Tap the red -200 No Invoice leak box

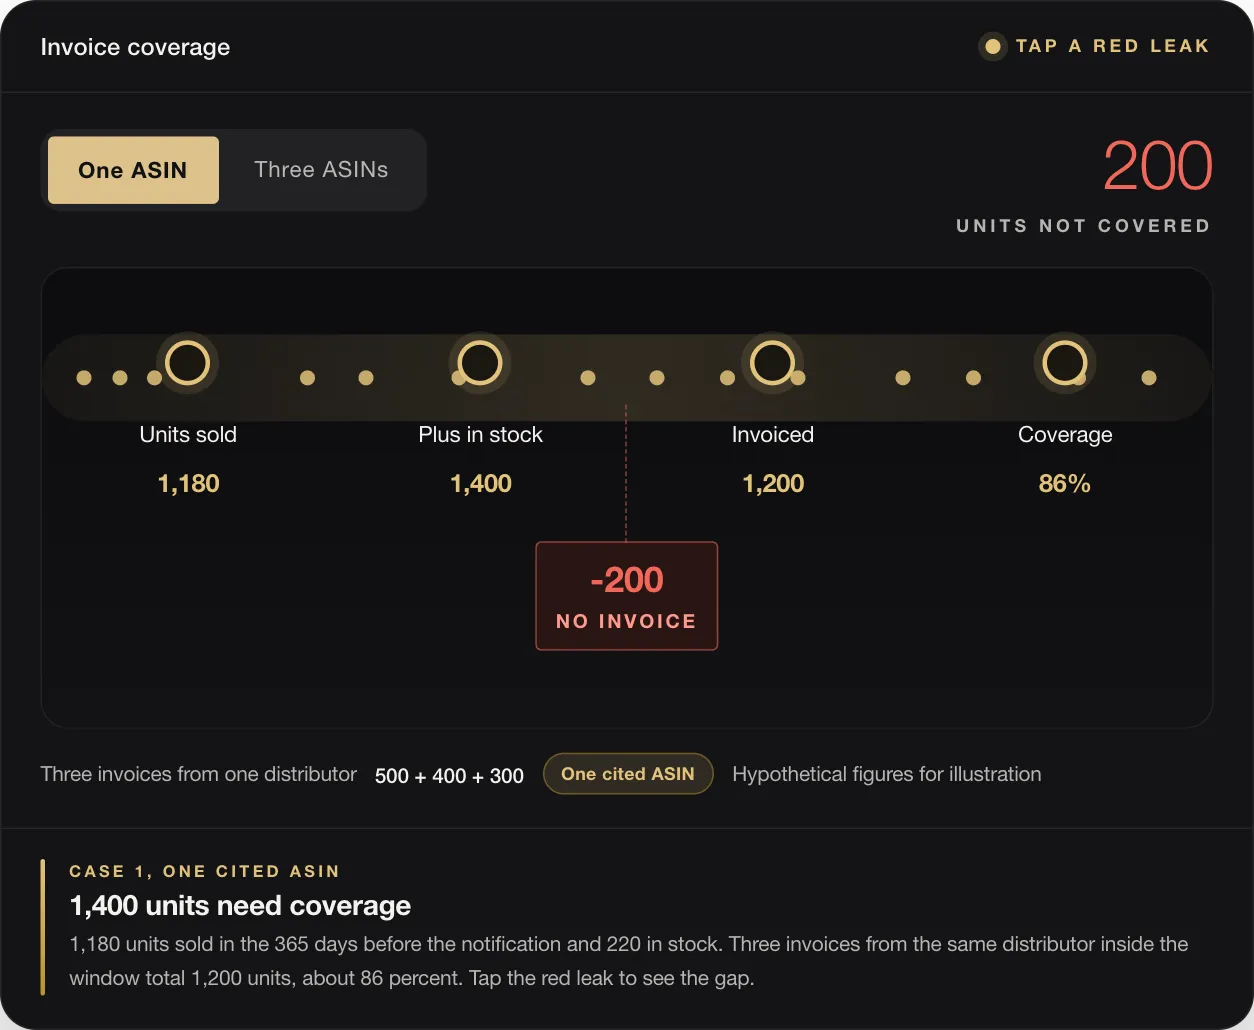click(x=627, y=596)
